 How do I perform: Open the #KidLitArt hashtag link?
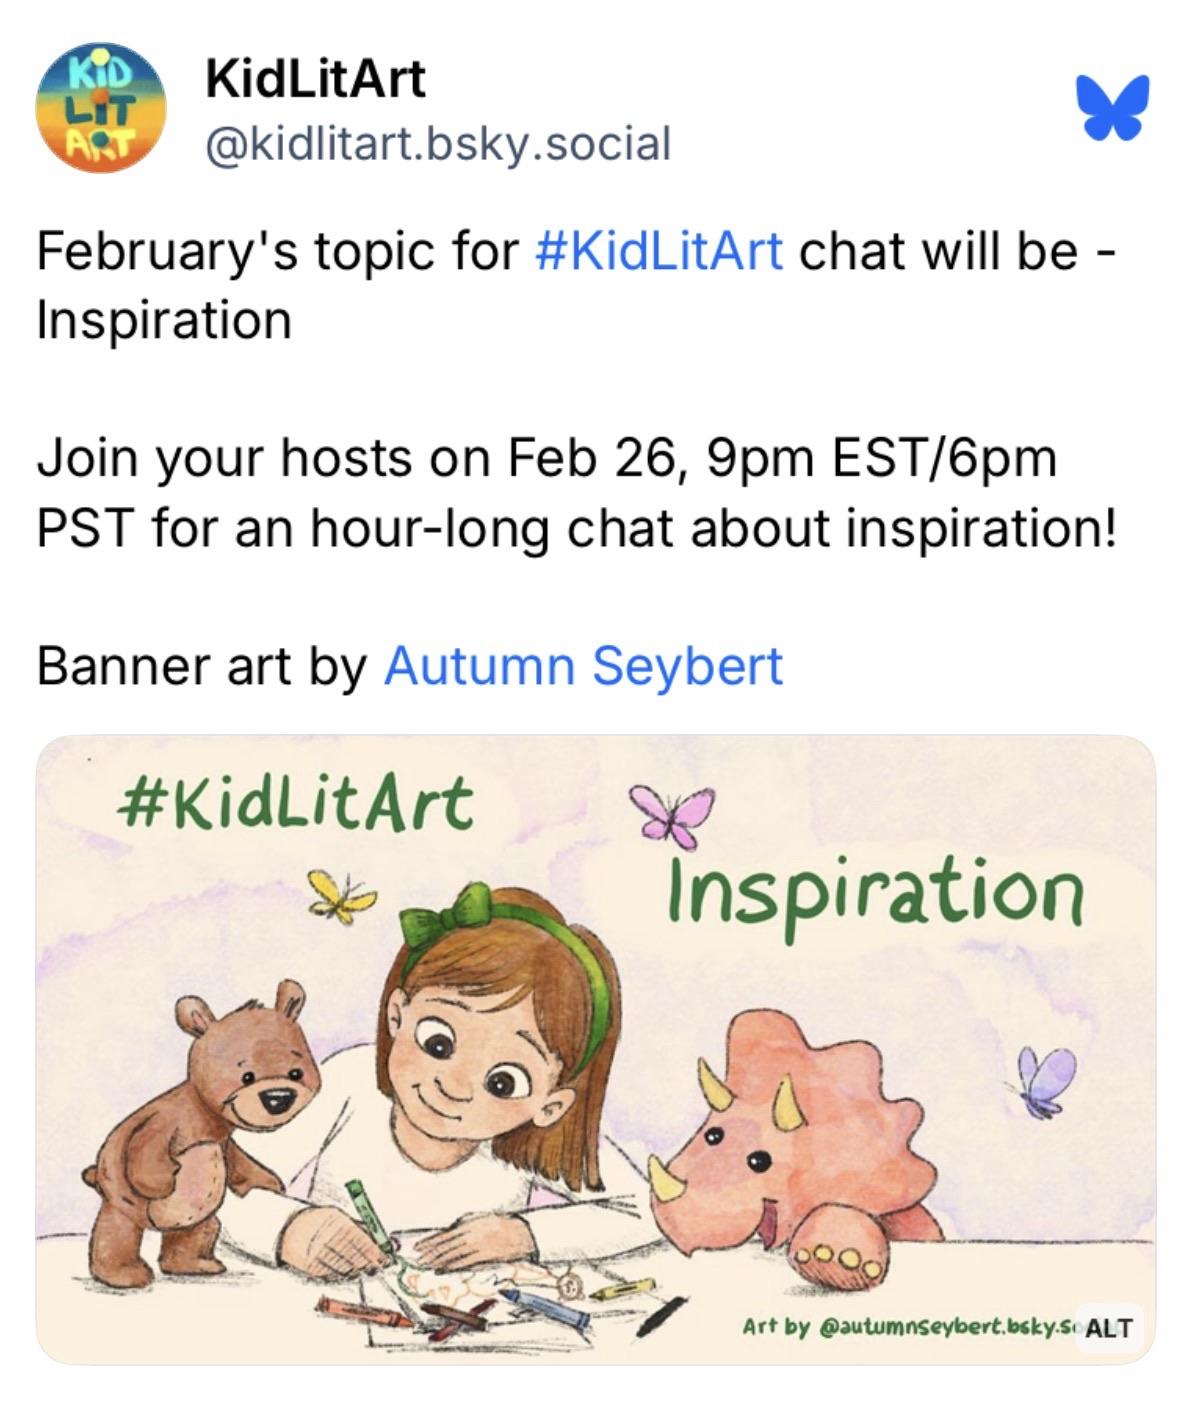point(659,252)
